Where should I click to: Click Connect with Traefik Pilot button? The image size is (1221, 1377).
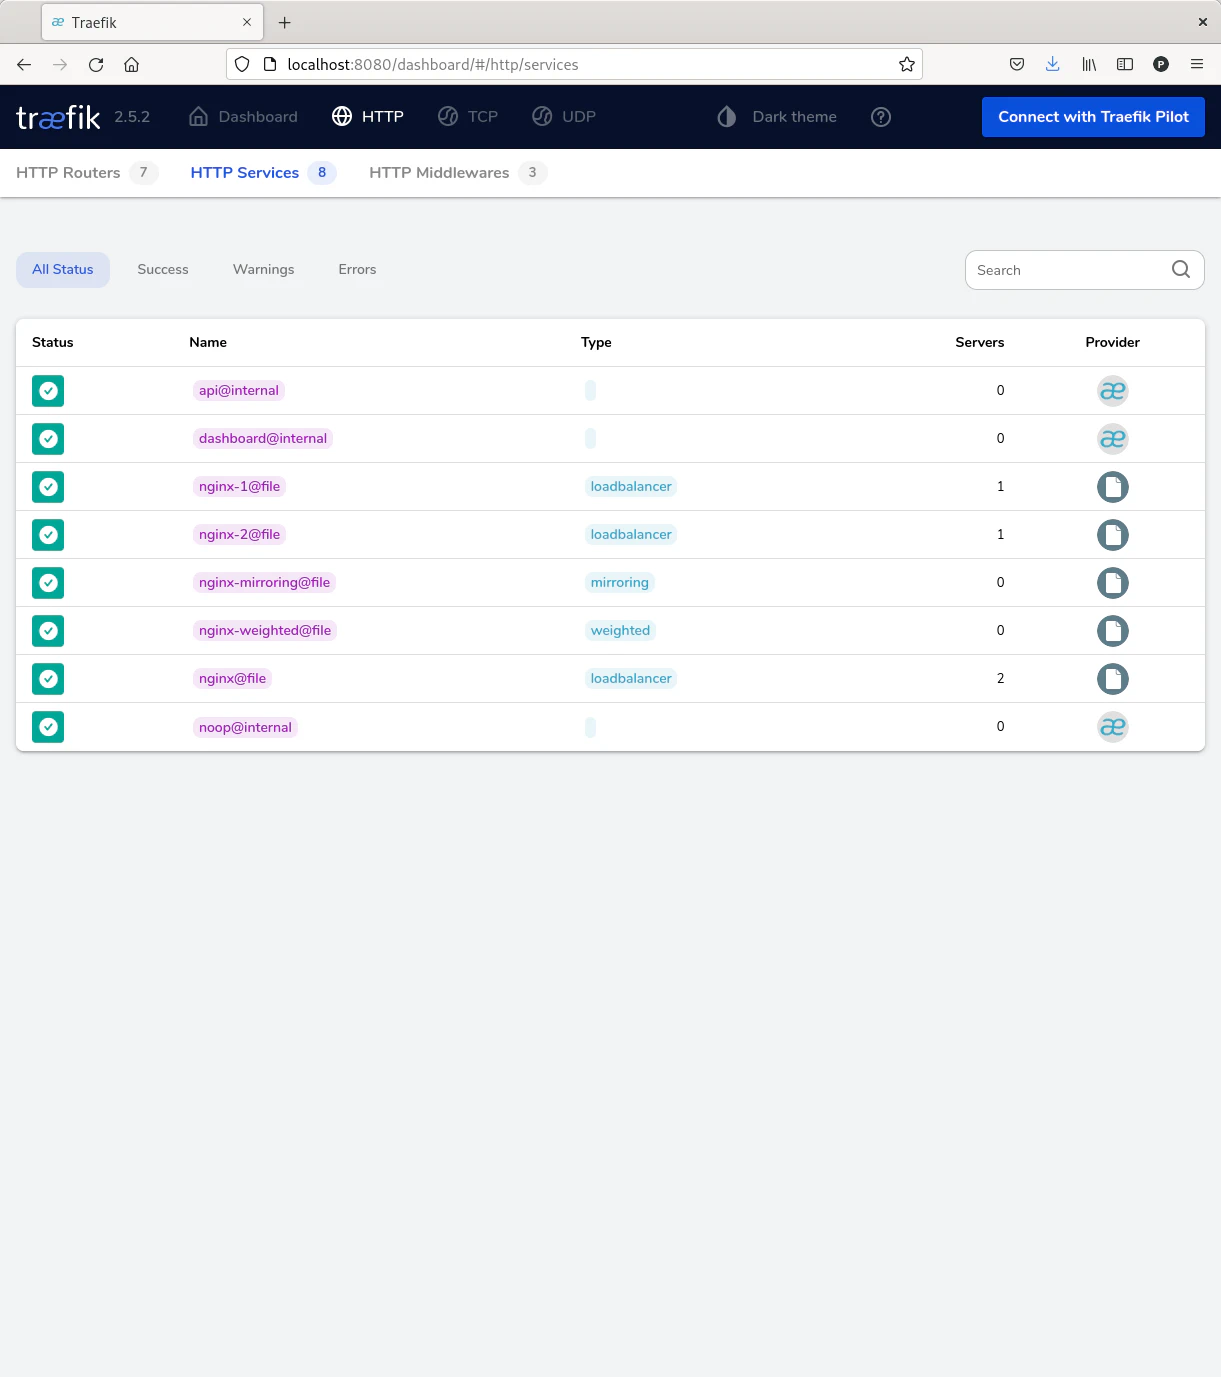point(1093,117)
